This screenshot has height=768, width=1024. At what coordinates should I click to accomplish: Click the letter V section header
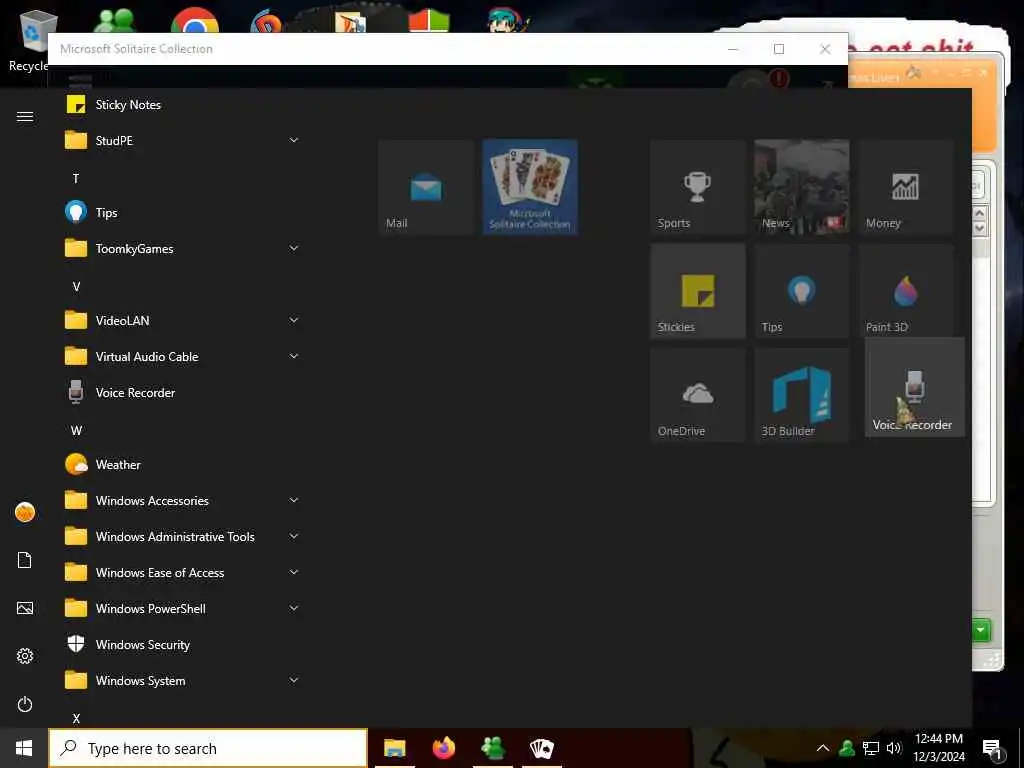click(x=76, y=286)
